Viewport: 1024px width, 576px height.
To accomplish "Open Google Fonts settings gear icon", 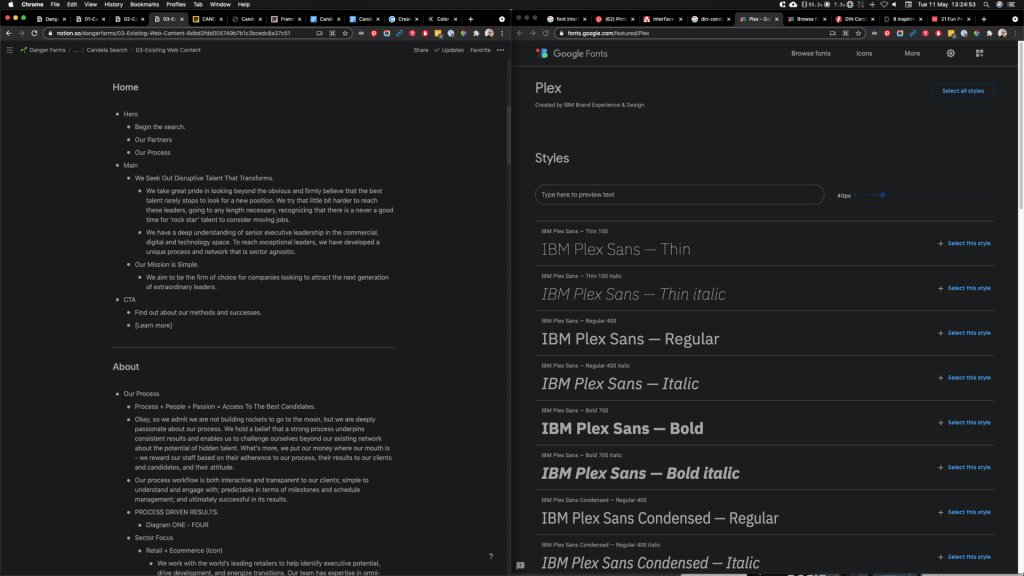I will pyautogui.click(x=951, y=53).
